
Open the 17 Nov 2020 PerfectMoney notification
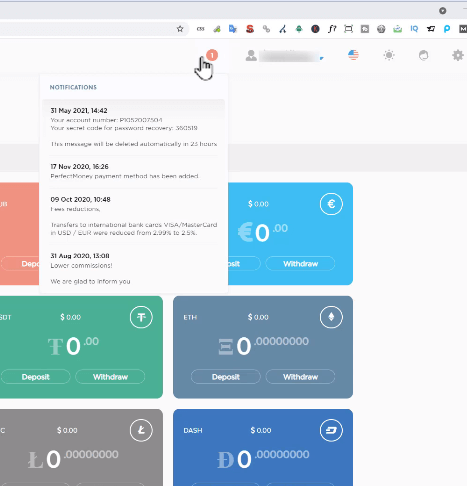(x=134, y=171)
